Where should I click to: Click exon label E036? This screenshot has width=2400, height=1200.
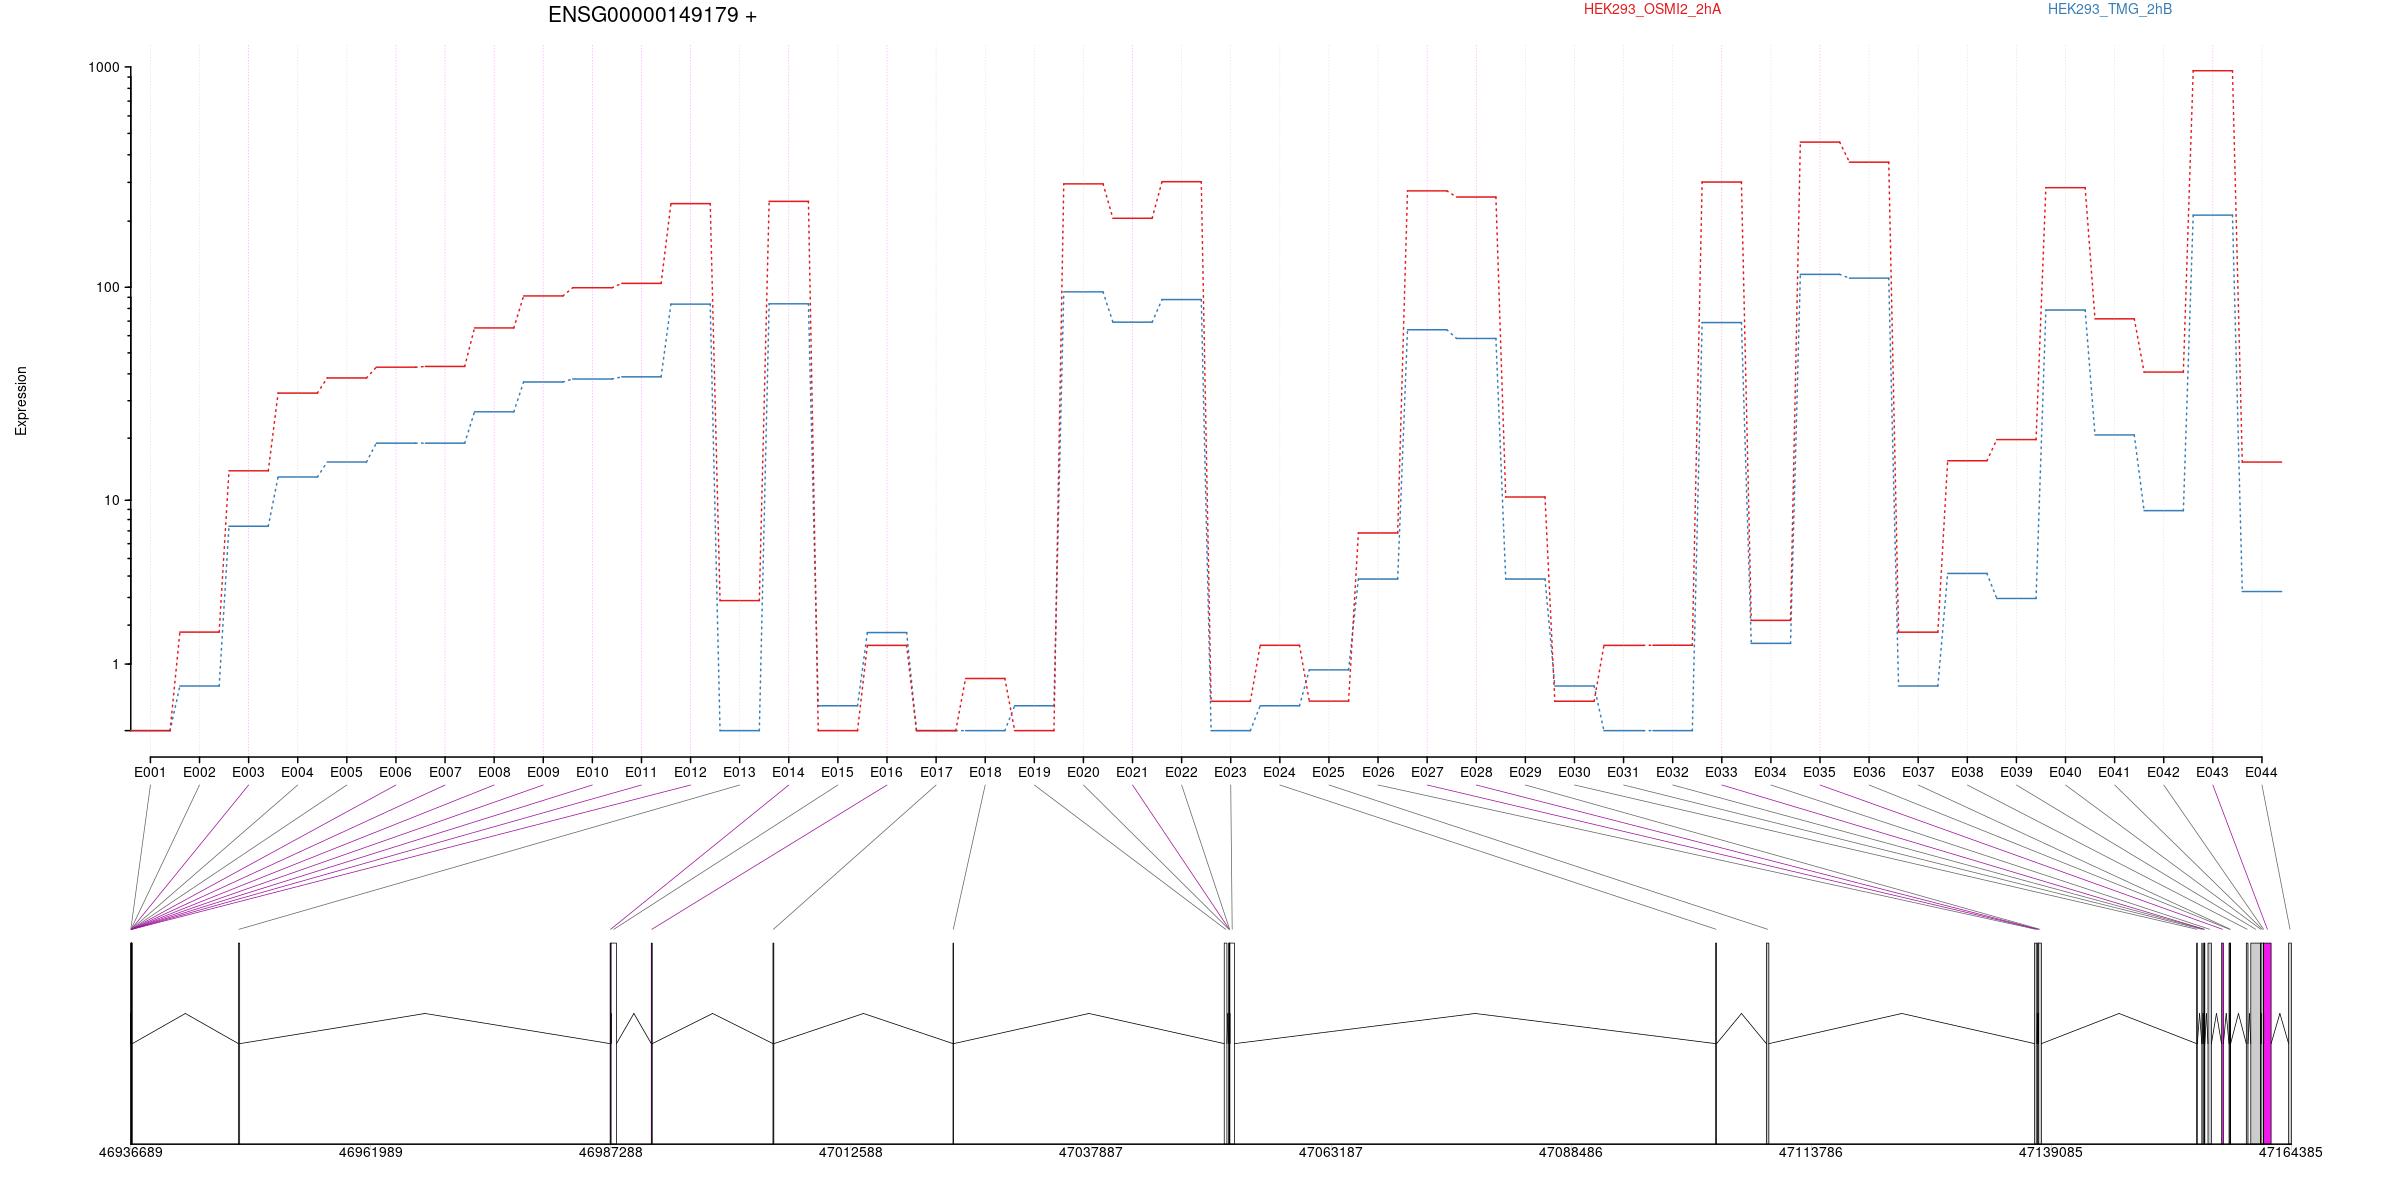[x=1869, y=772]
